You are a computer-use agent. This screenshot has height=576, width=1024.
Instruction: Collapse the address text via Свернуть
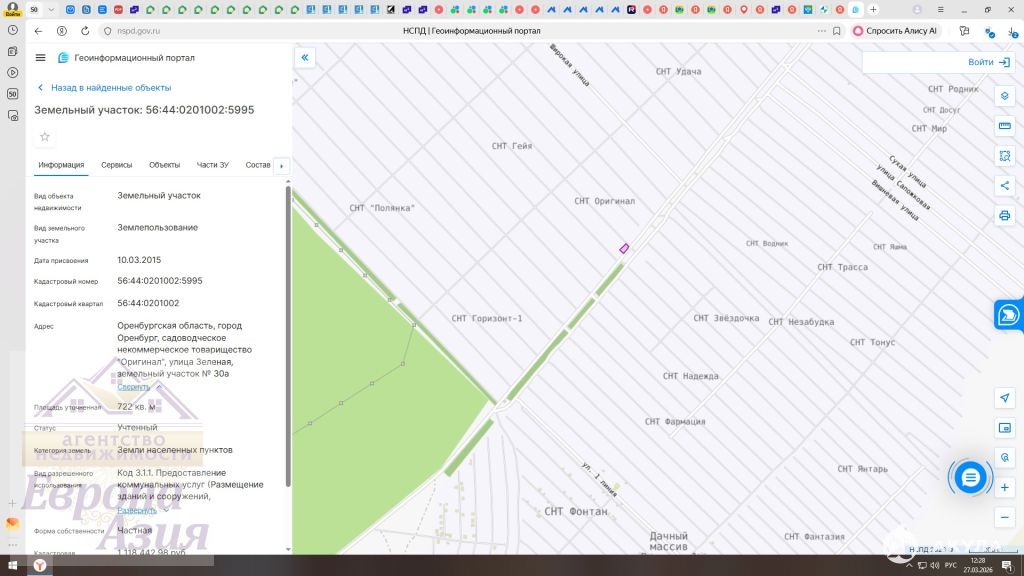tap(133, 387)
